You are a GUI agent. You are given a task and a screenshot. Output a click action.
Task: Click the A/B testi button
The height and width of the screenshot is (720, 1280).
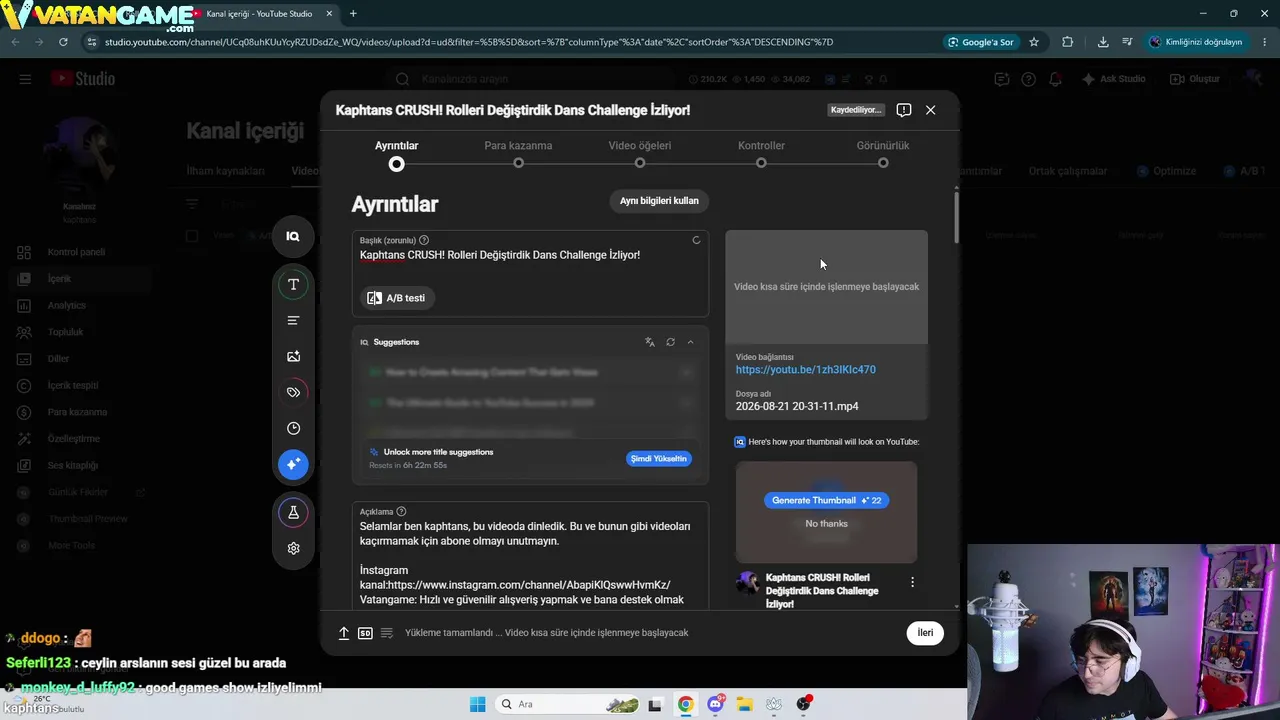[x=398, y=298]
